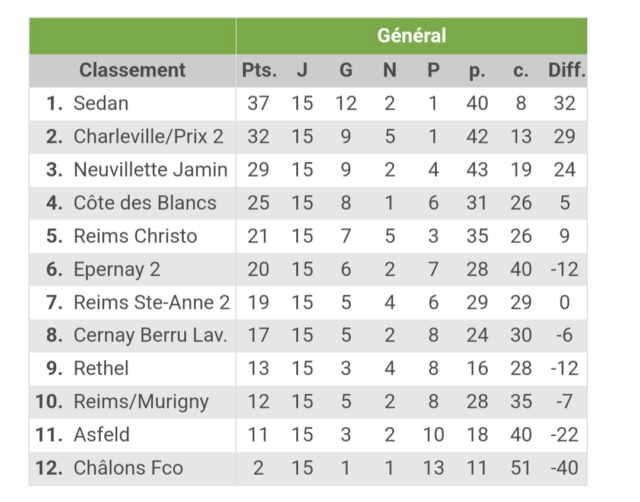Click the G wins column header

346,70
